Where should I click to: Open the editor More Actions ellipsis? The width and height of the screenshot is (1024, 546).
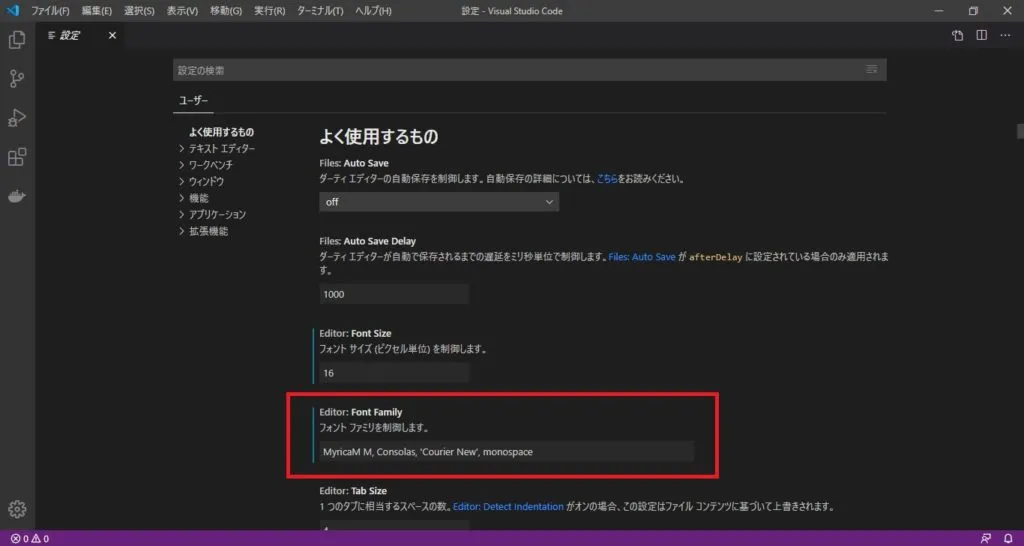pos(1005,35)
